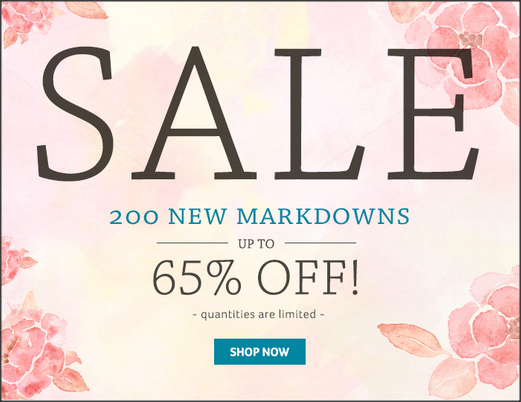Select the 200 NEW MARKDOWNS text
The width and height of the screenshot is (521, 402).
point(259,216)
